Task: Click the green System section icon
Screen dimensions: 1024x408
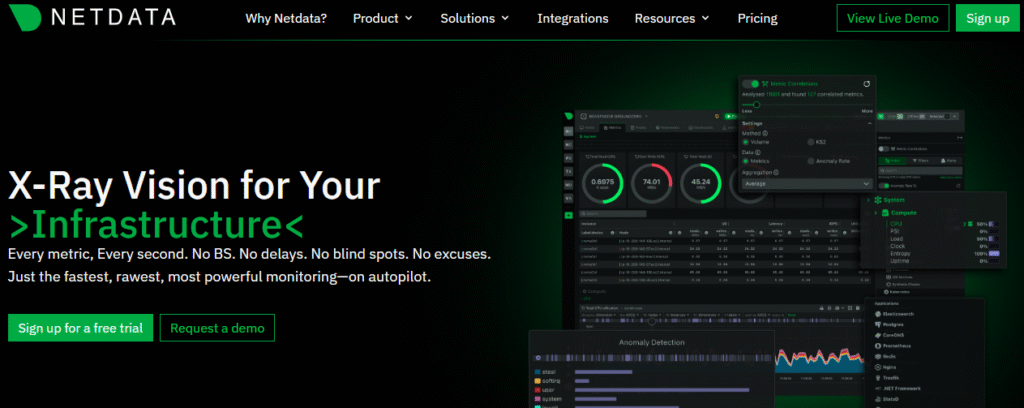Action: point(879,201)
